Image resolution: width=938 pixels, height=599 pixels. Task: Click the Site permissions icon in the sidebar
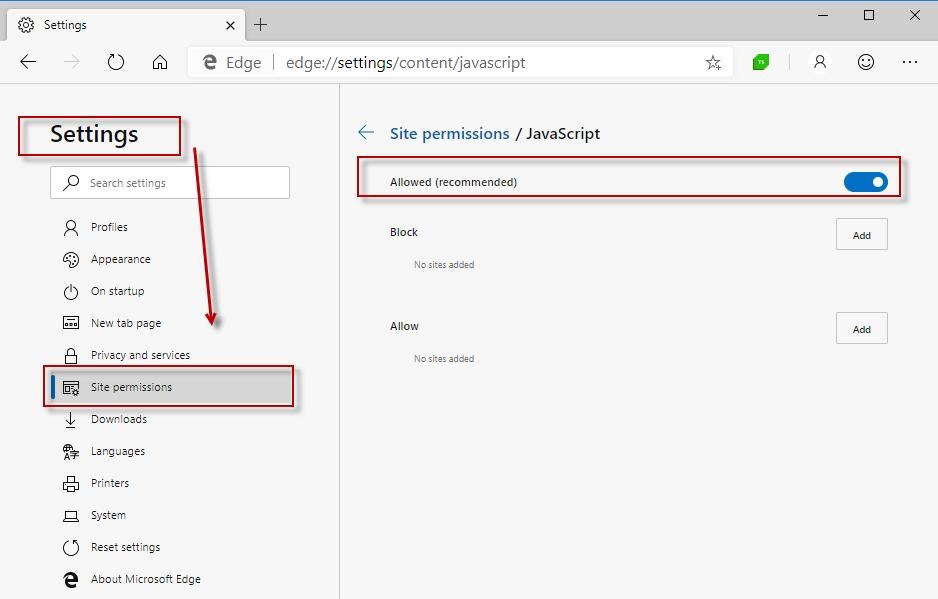coord(71,388)
